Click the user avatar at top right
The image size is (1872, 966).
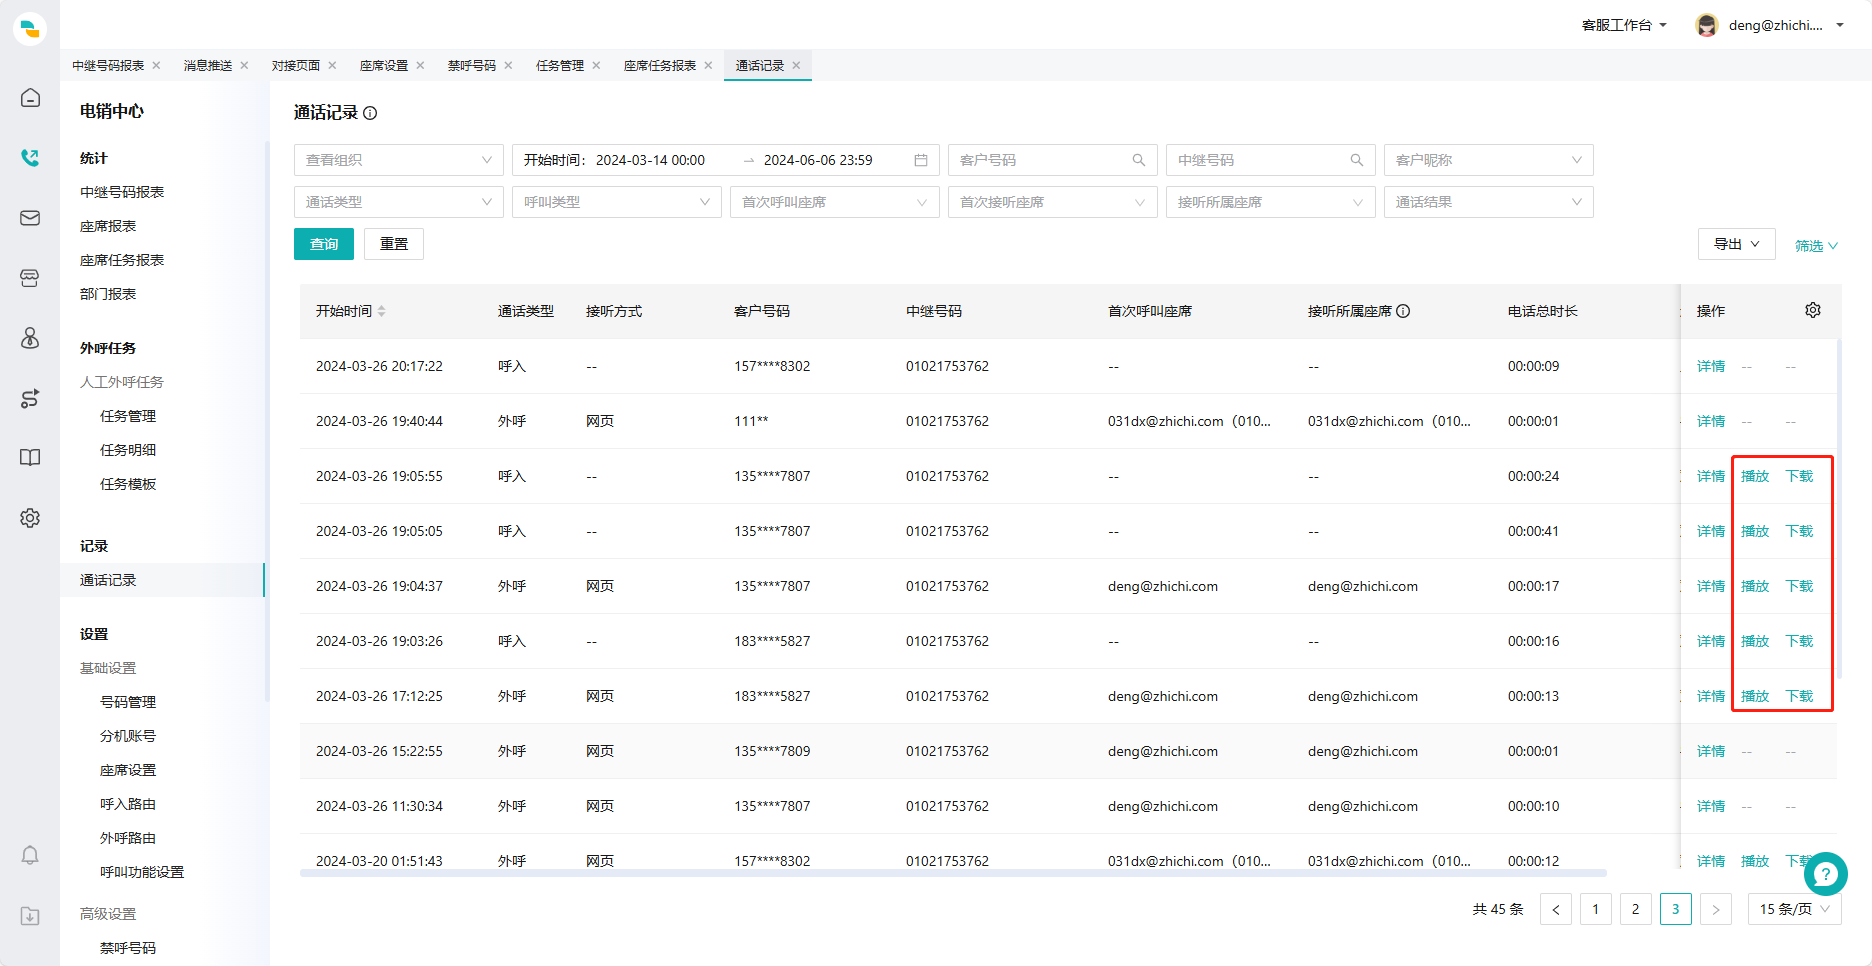coord(1707,25)
